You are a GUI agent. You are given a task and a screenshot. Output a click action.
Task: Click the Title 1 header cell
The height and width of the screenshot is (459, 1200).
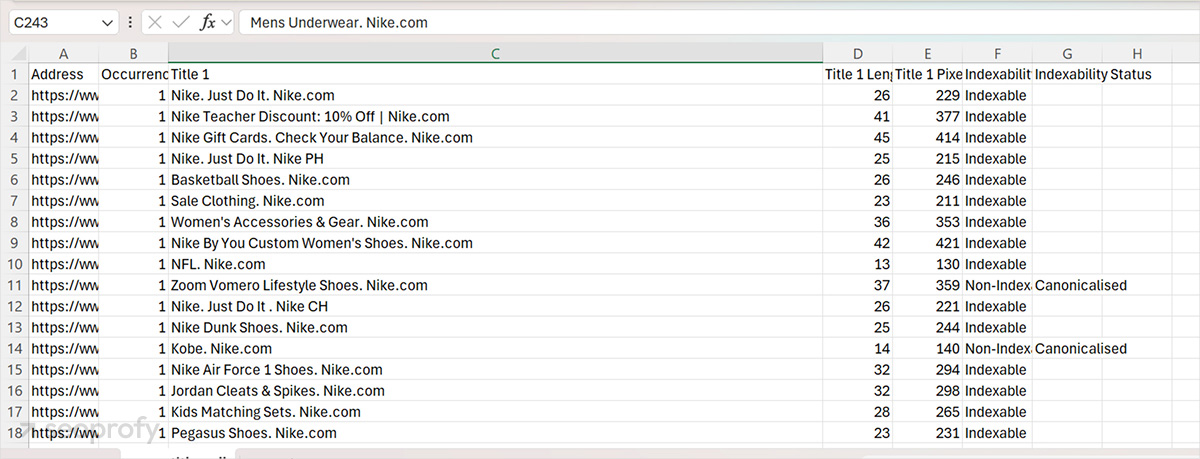tap(495, 74)
